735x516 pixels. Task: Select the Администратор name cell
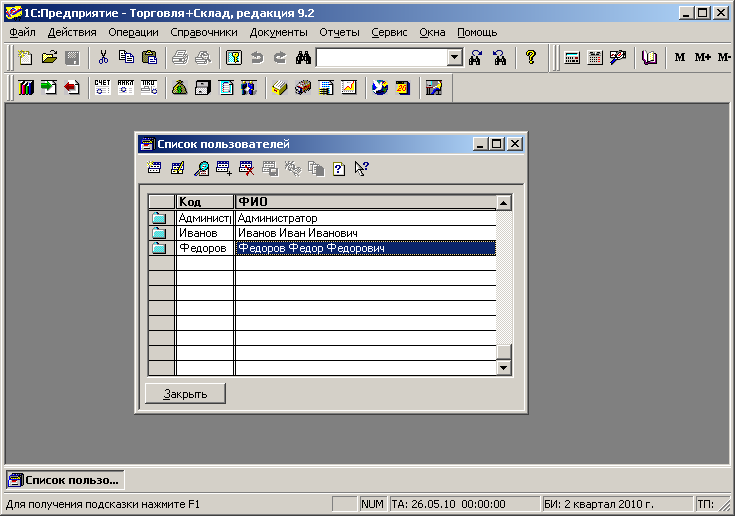coord(365,218)
